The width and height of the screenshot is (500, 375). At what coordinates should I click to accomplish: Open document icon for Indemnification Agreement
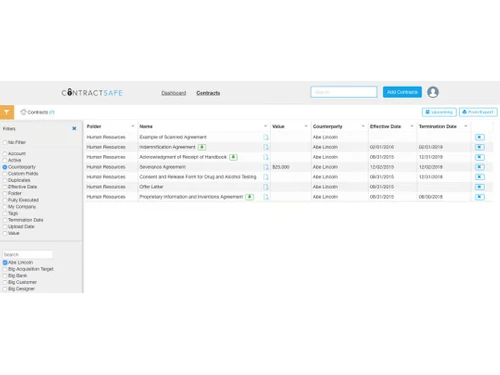coord(266,147)
